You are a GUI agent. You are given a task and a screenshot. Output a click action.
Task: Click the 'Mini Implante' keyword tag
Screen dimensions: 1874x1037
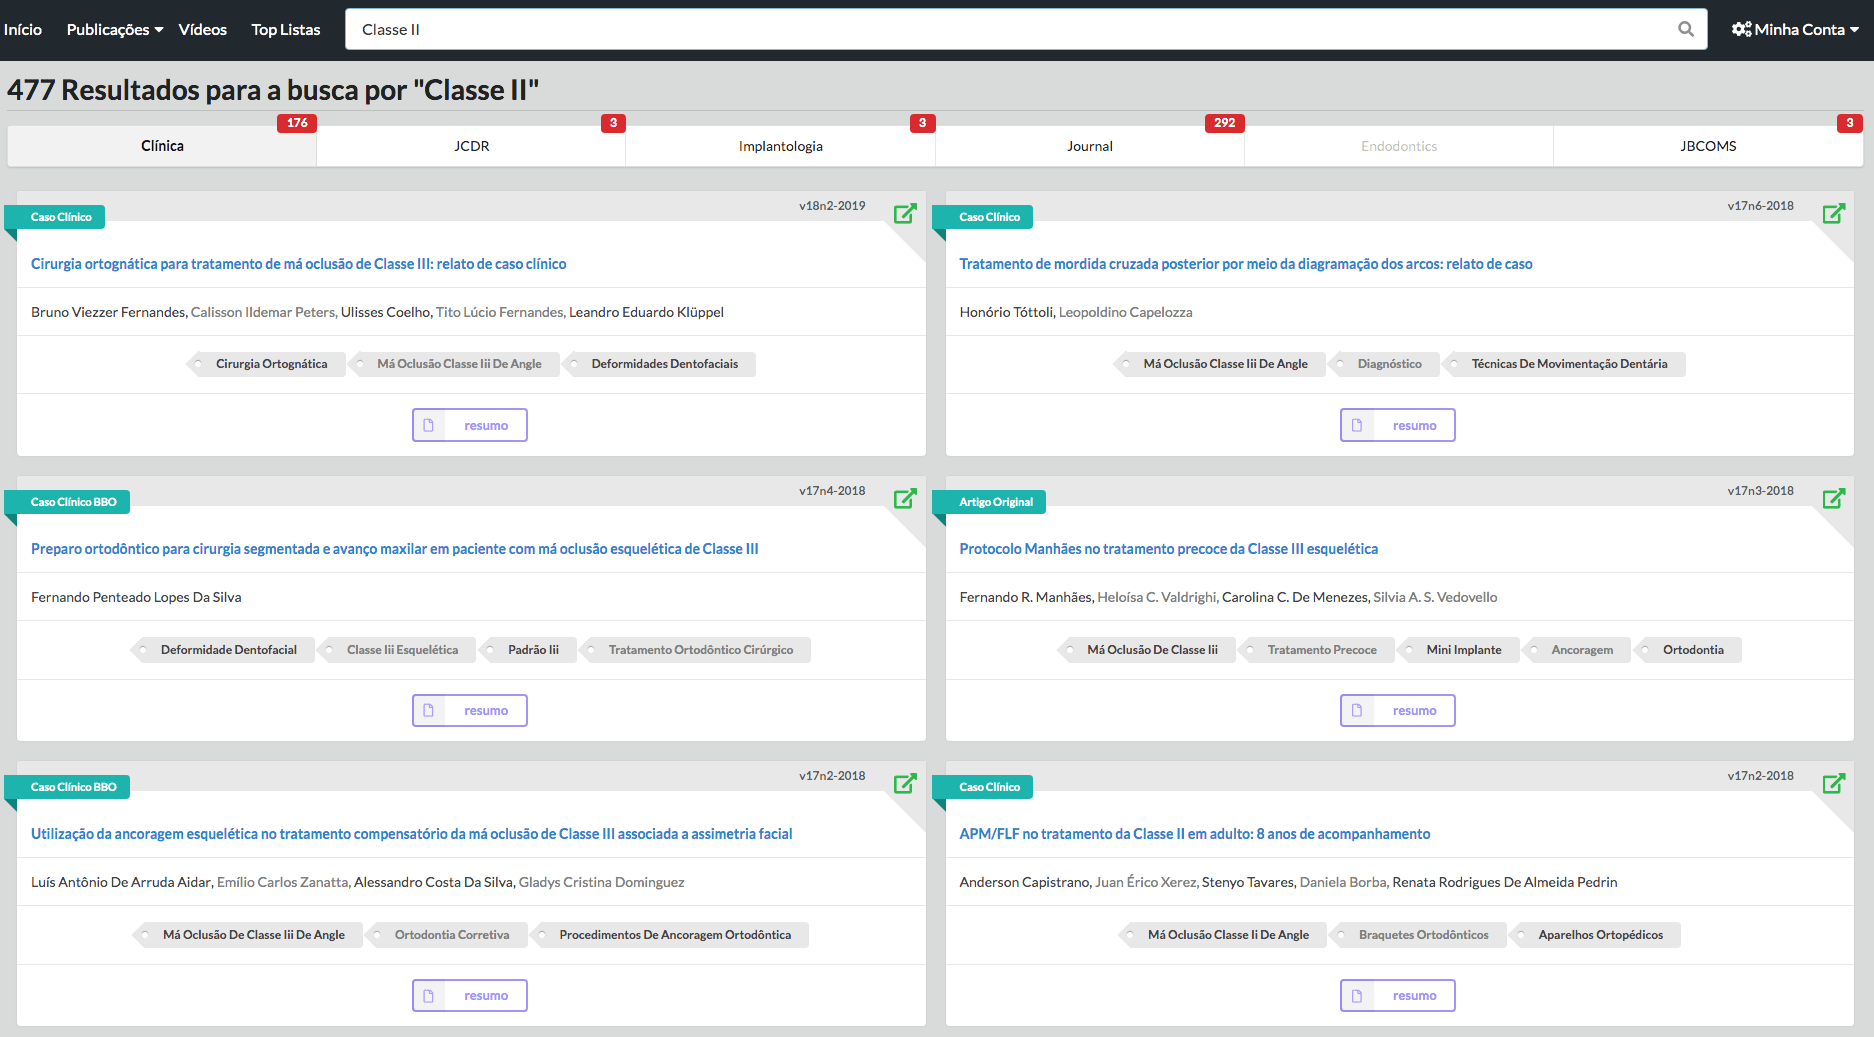click(x=1463, y=650)
